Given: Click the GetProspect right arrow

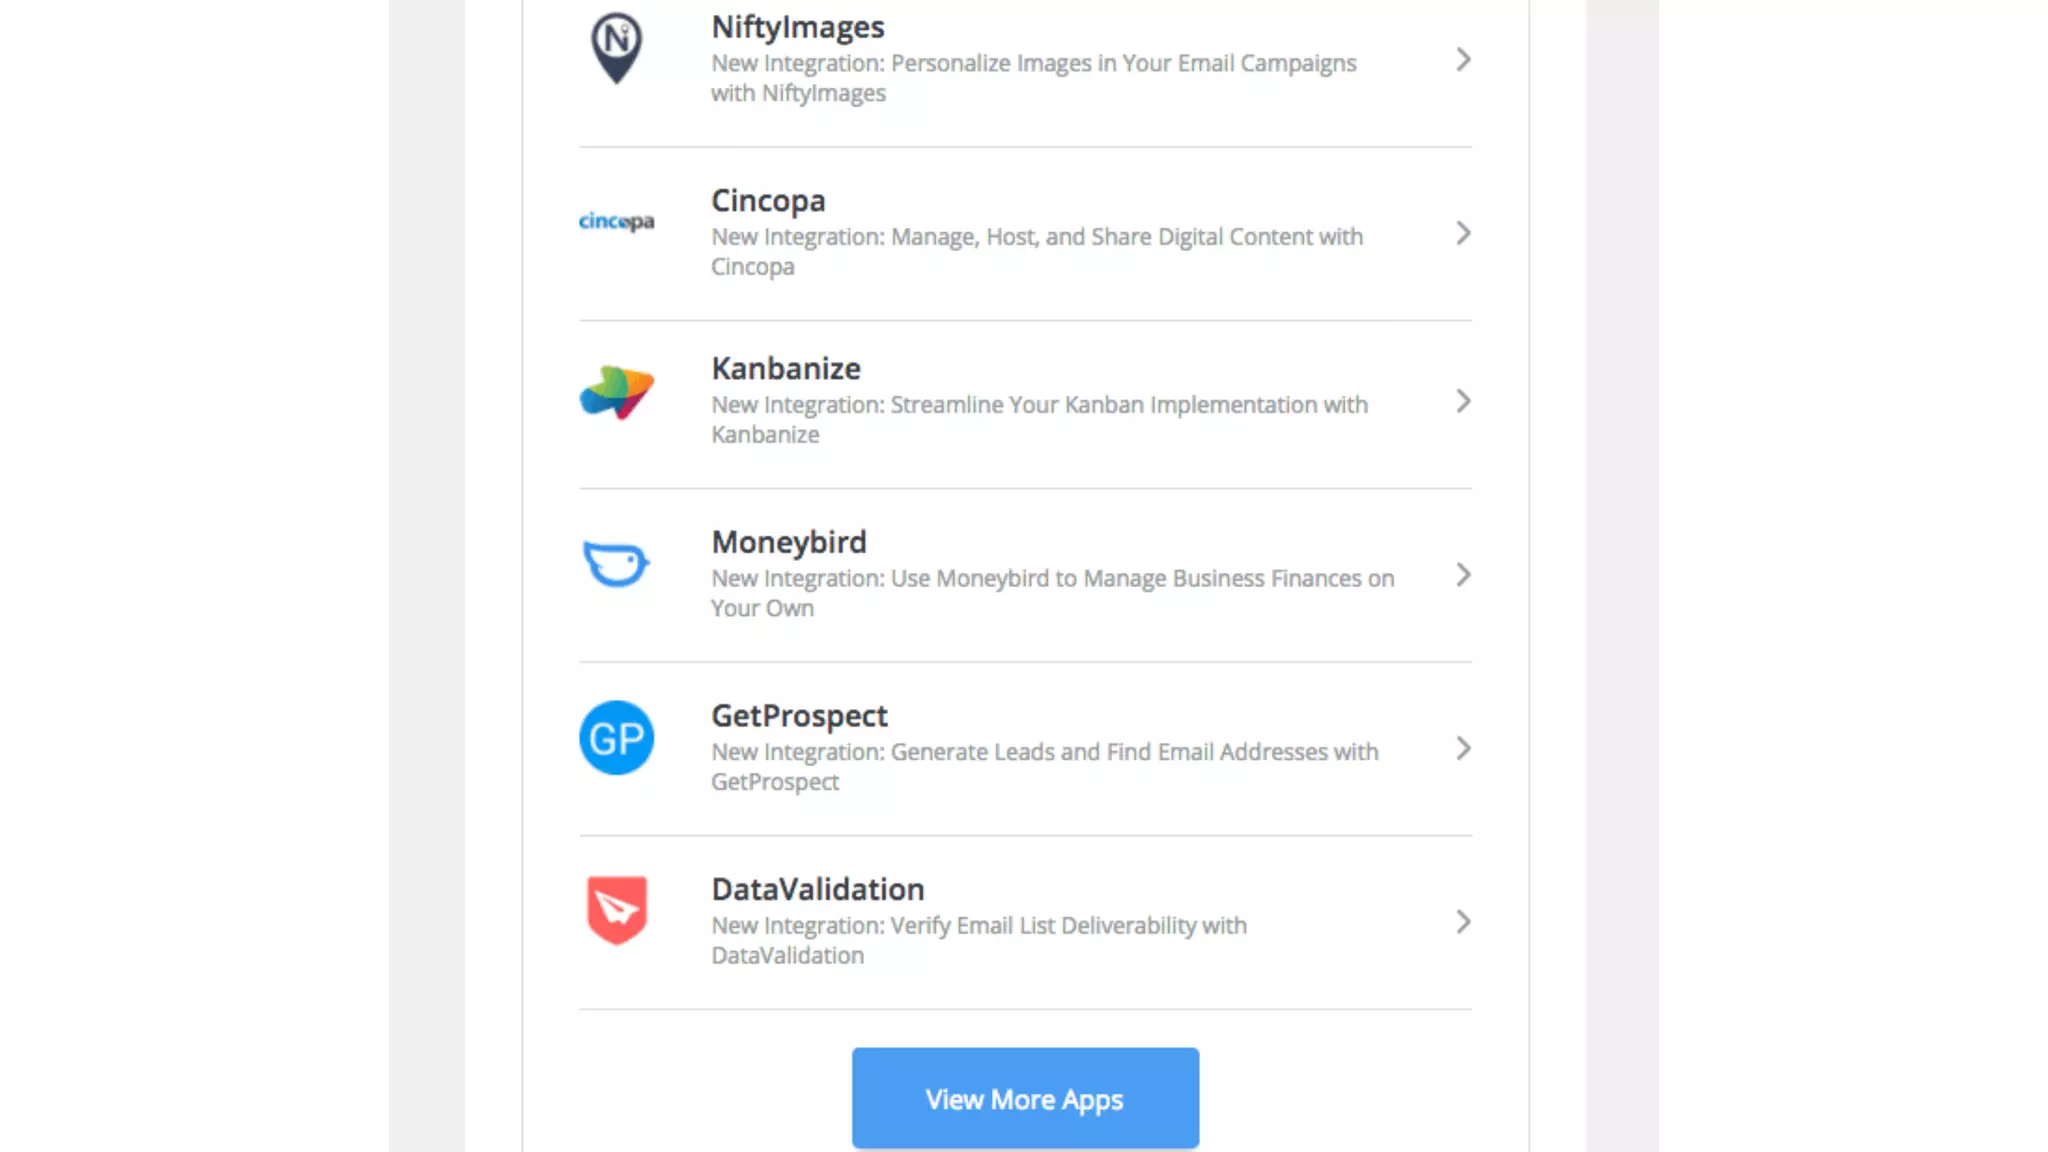Looking at the screenshot, I should pyautogui.click(x=1463, y=749).
